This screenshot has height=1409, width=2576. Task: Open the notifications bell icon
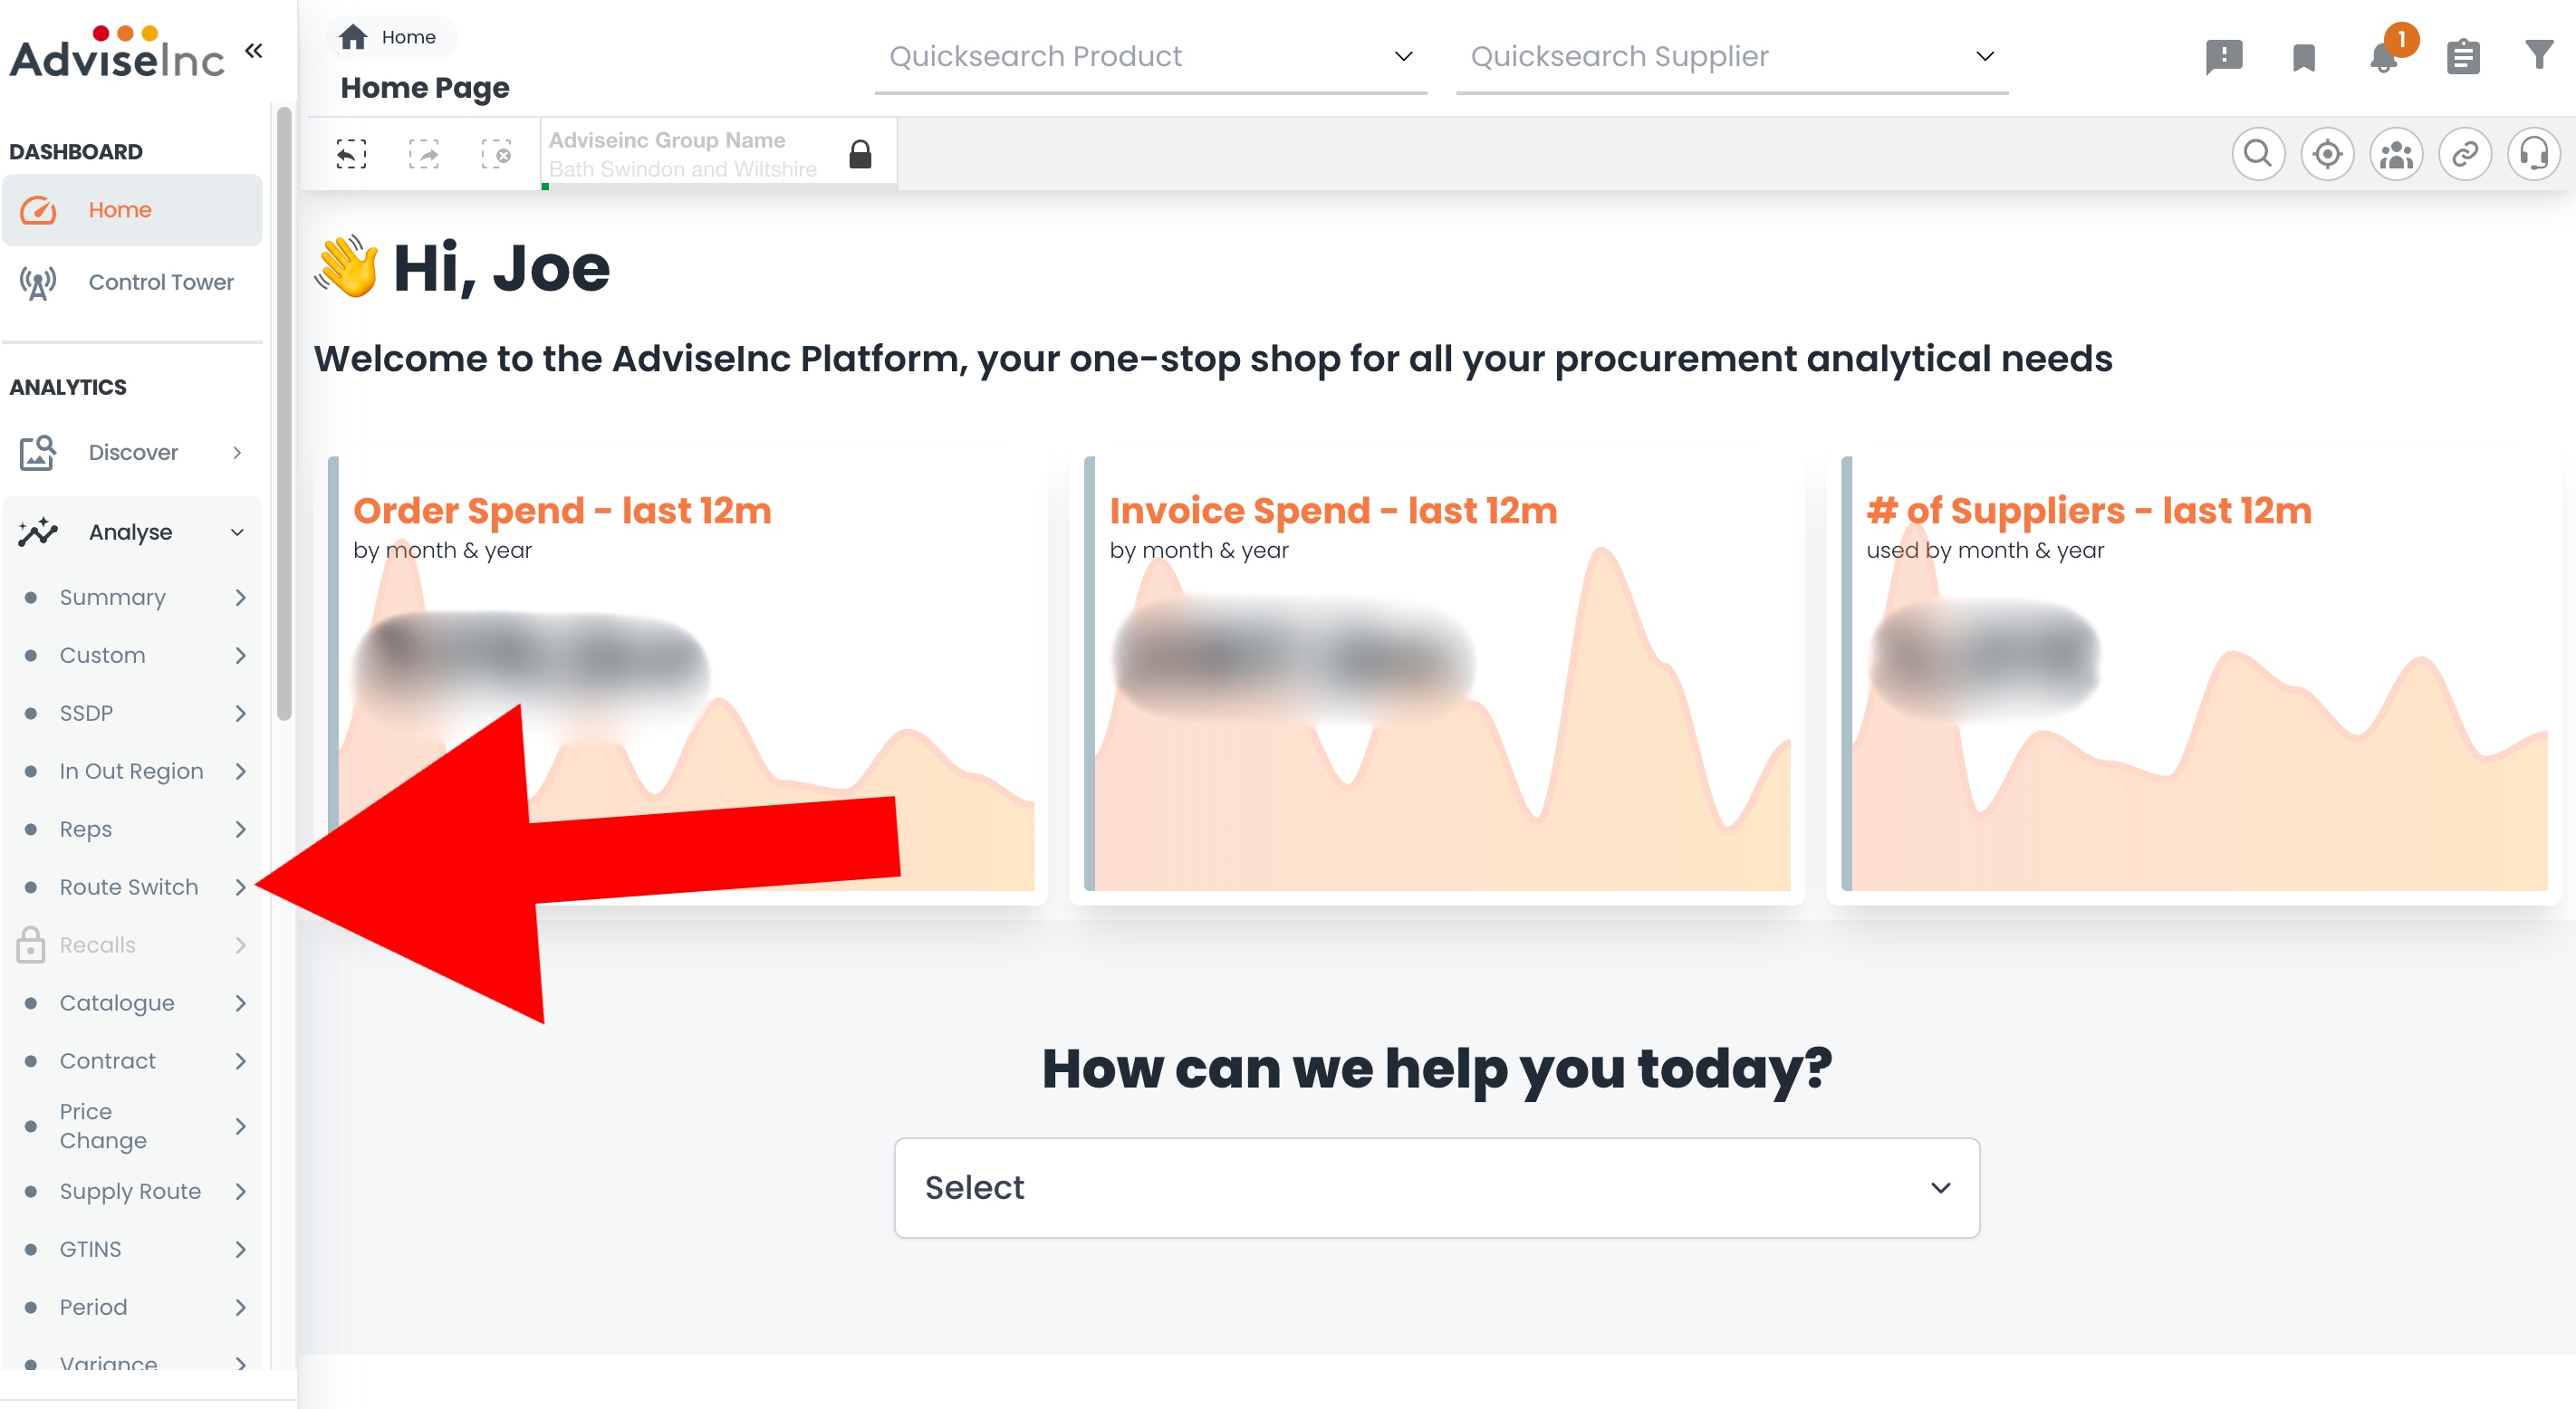(x=2384, y=57)
